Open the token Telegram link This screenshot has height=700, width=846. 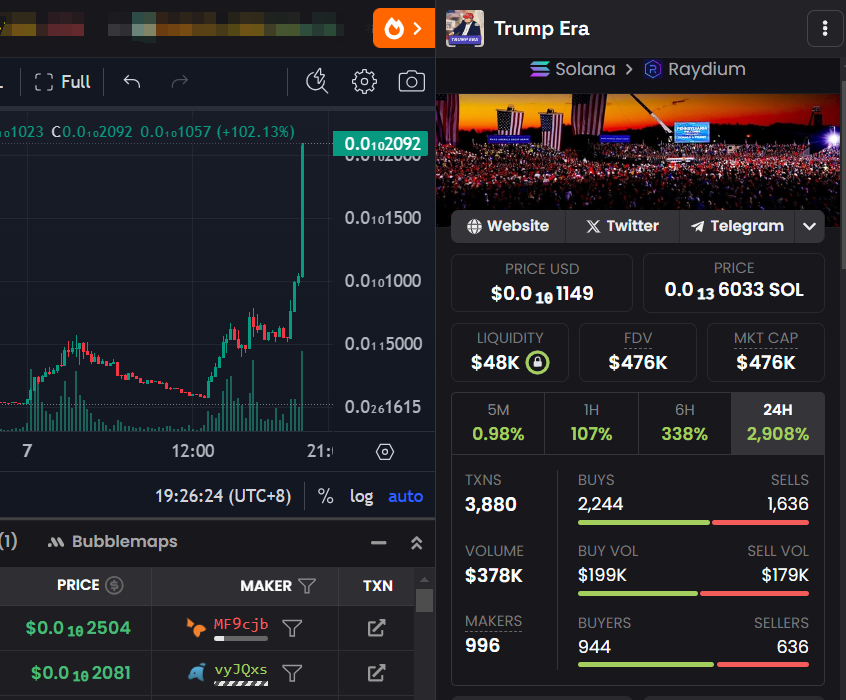pos(737,226)
